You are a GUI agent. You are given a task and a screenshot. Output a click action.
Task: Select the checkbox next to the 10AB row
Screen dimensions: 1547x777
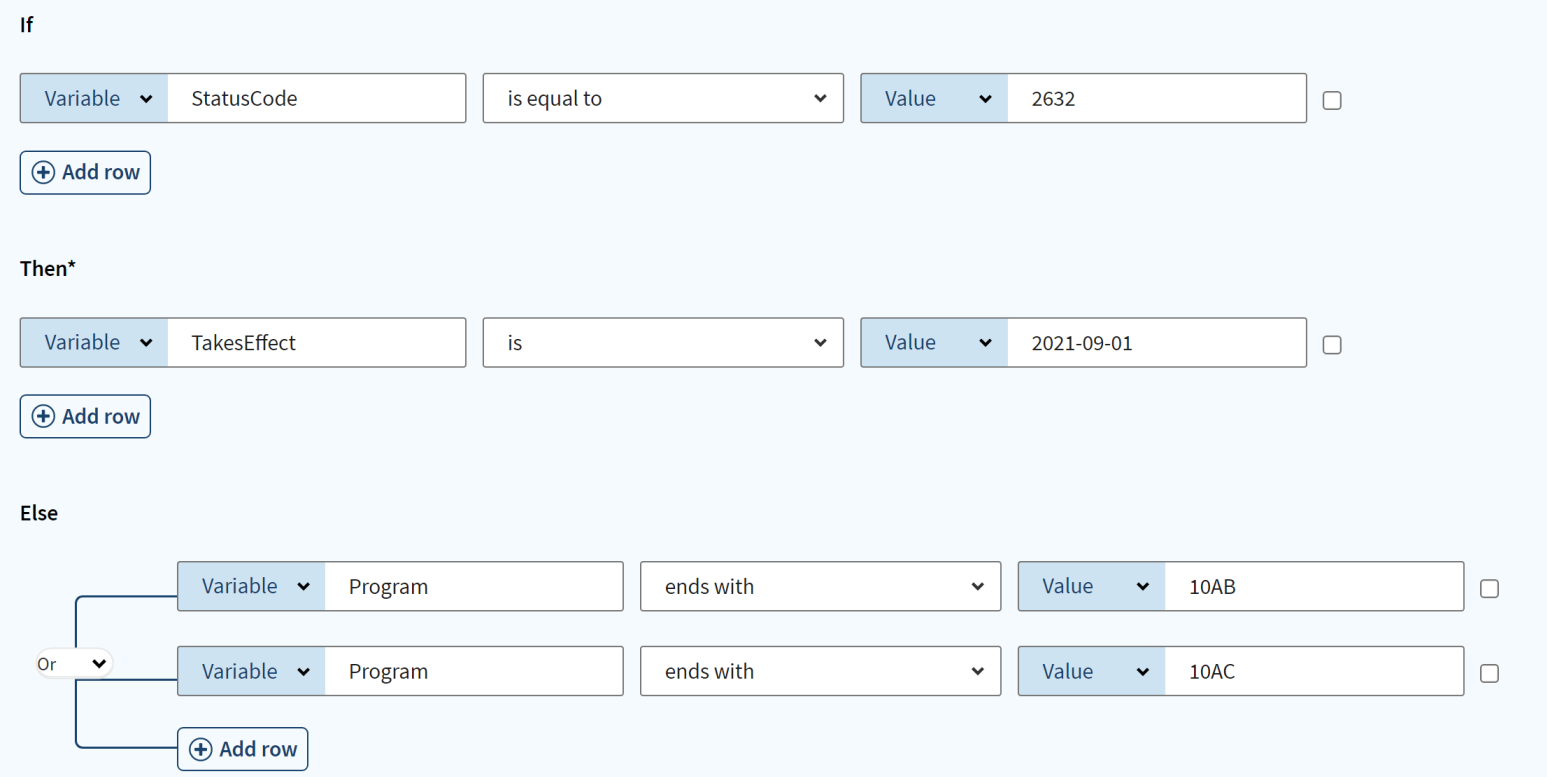[x=1489, y=588]
